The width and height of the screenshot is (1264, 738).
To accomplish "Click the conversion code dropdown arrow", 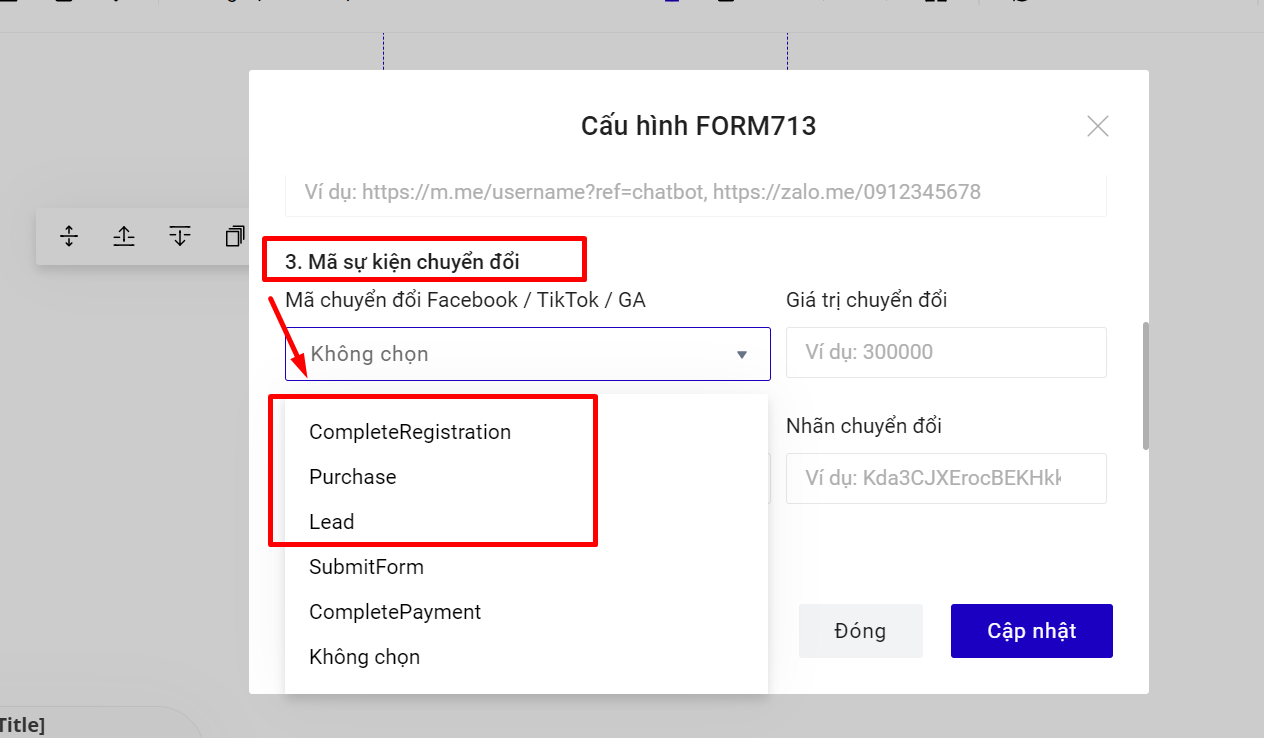I will [742, 354].
